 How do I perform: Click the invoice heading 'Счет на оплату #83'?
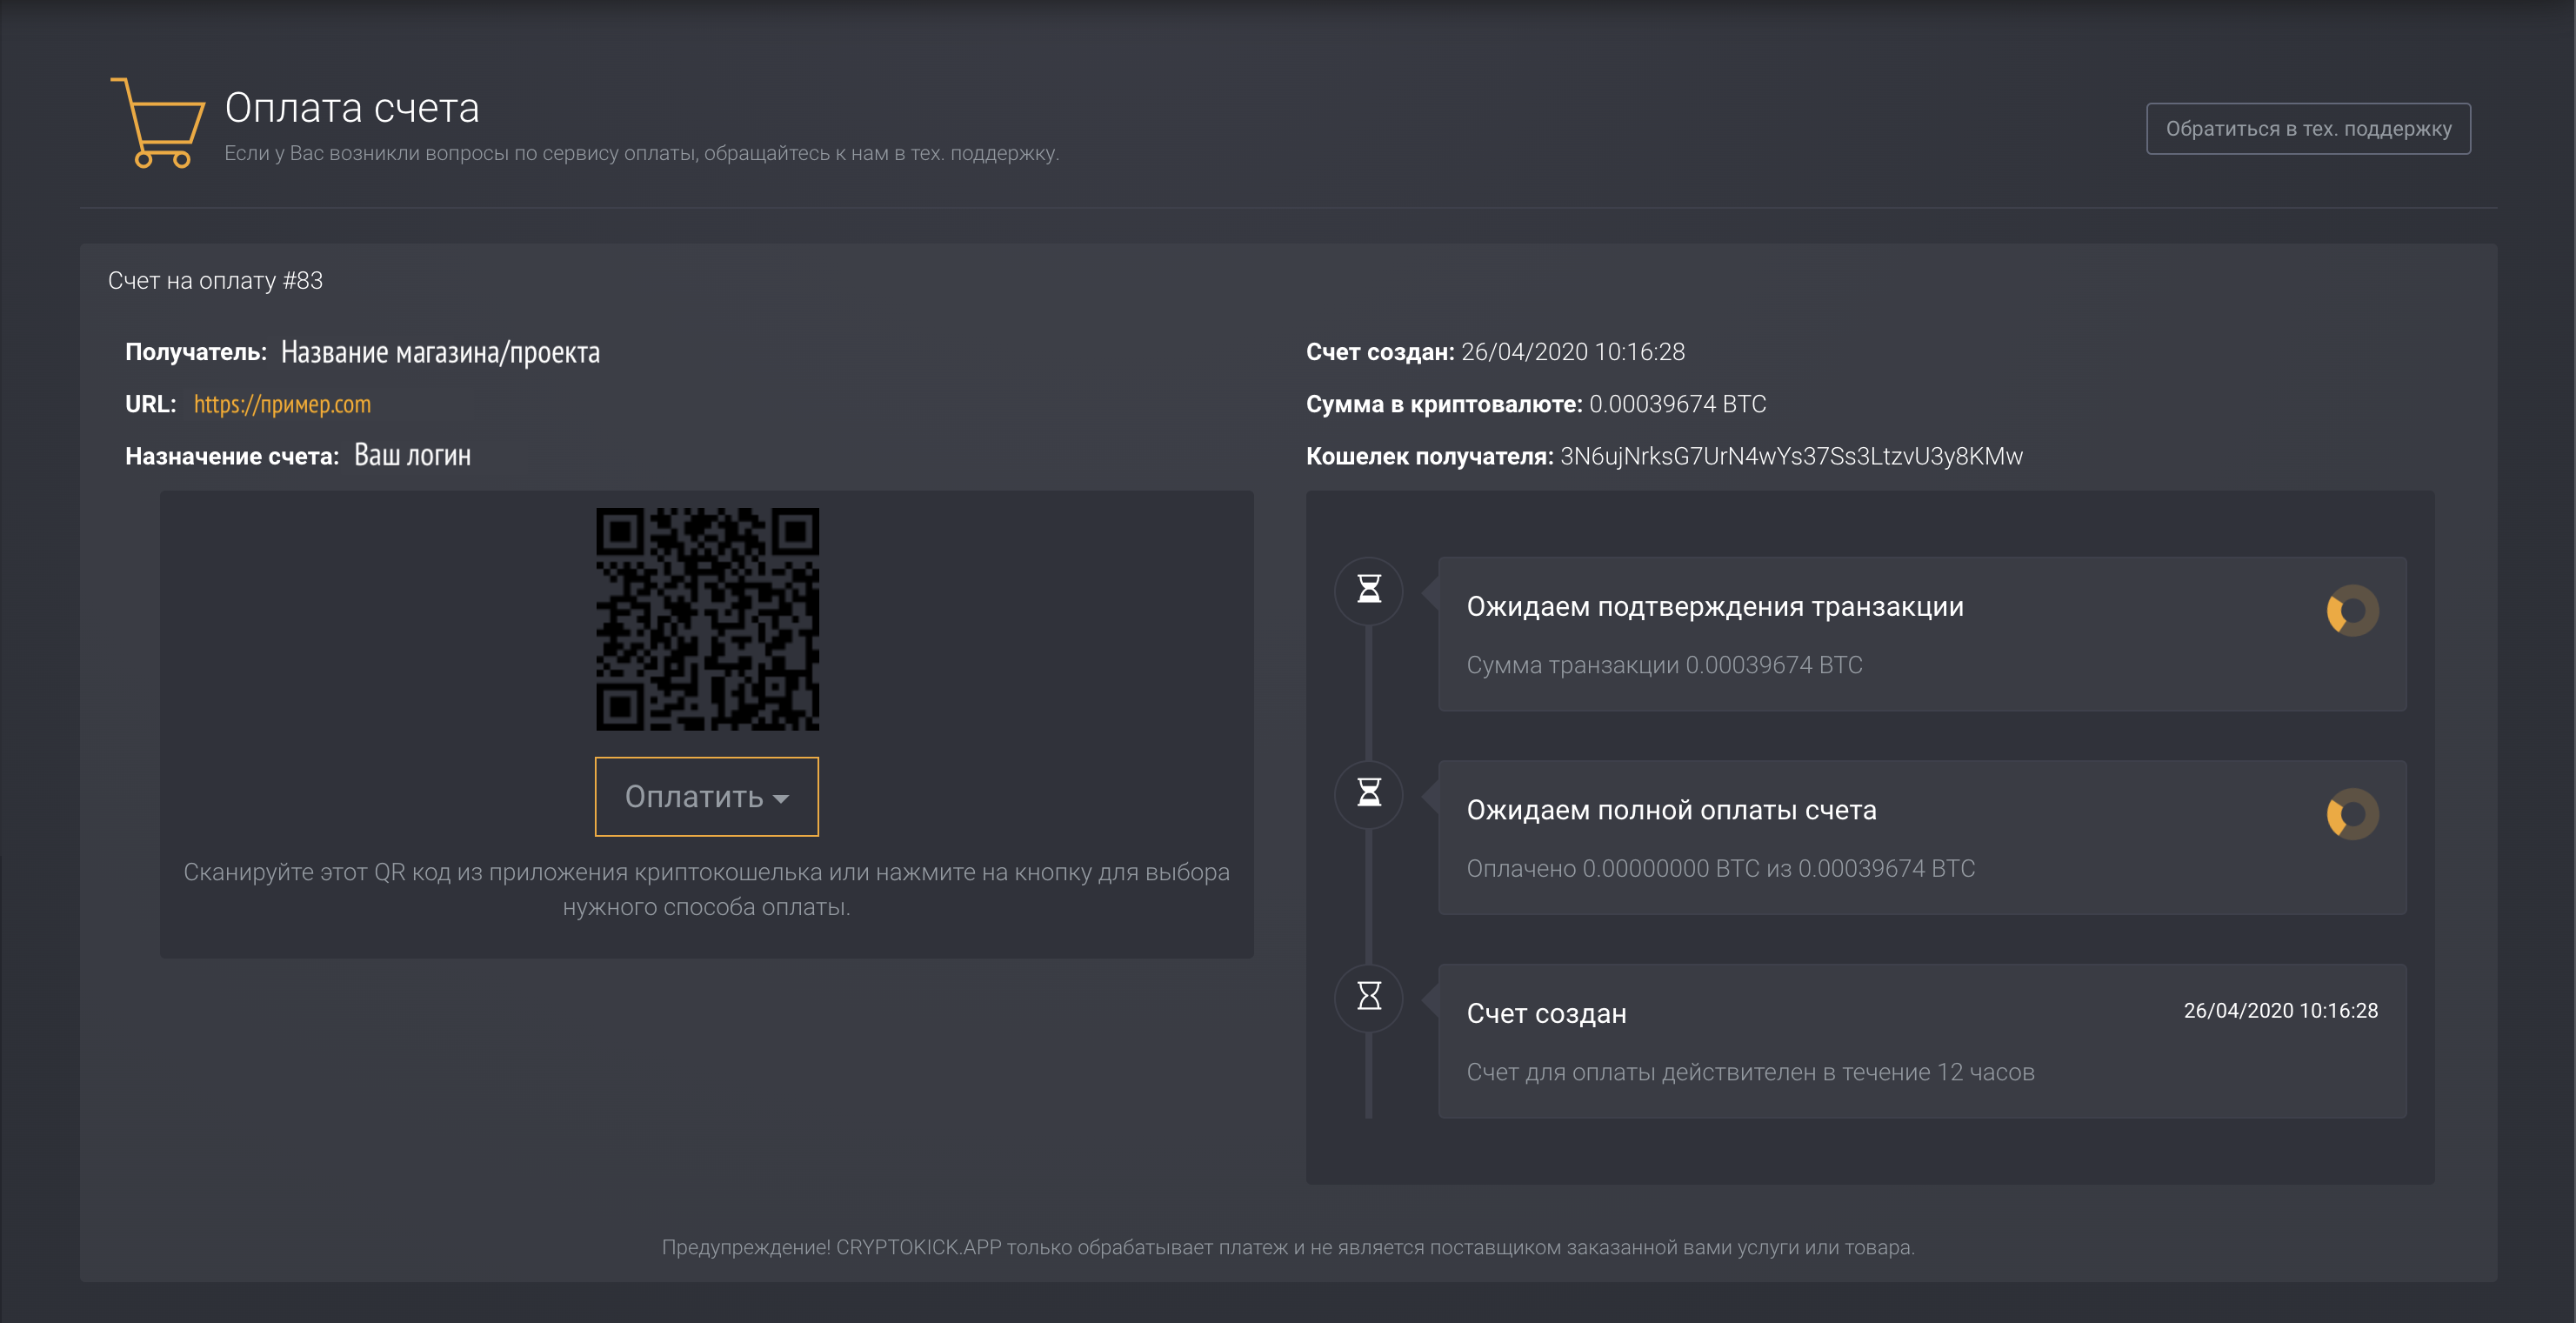[x=215, y=281]
